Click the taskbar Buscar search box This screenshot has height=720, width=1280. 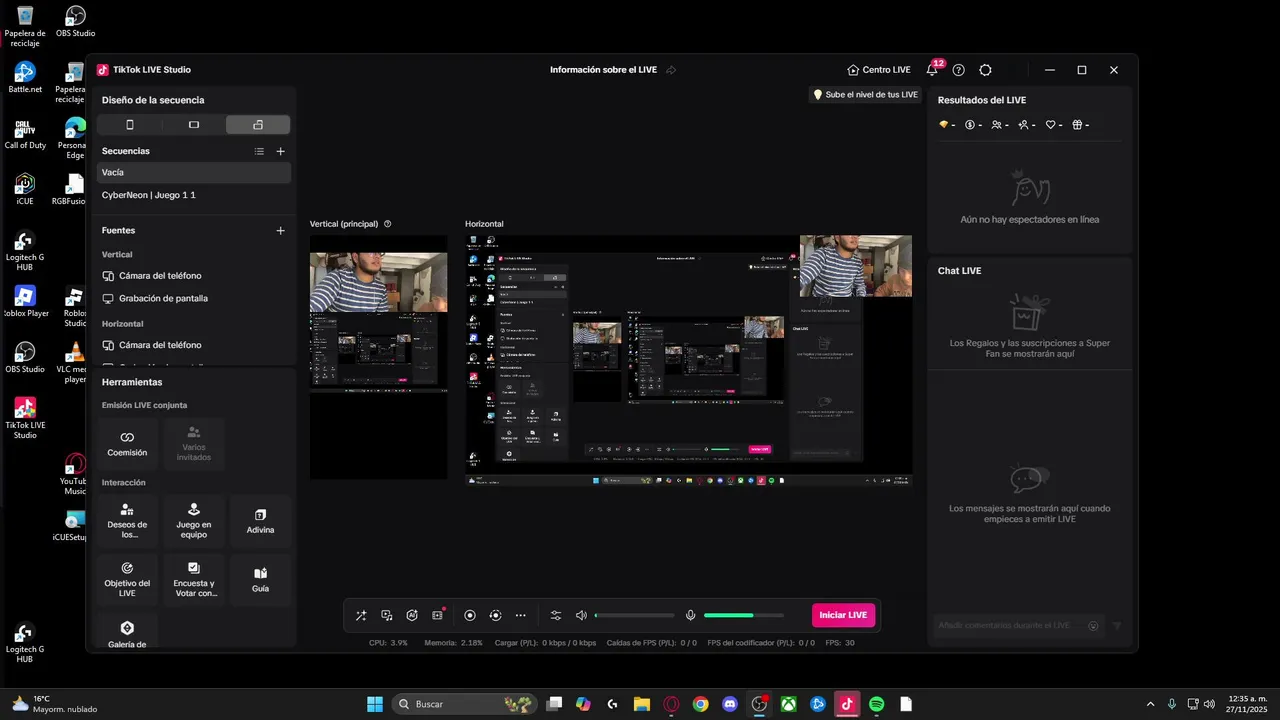coord(465,704)
